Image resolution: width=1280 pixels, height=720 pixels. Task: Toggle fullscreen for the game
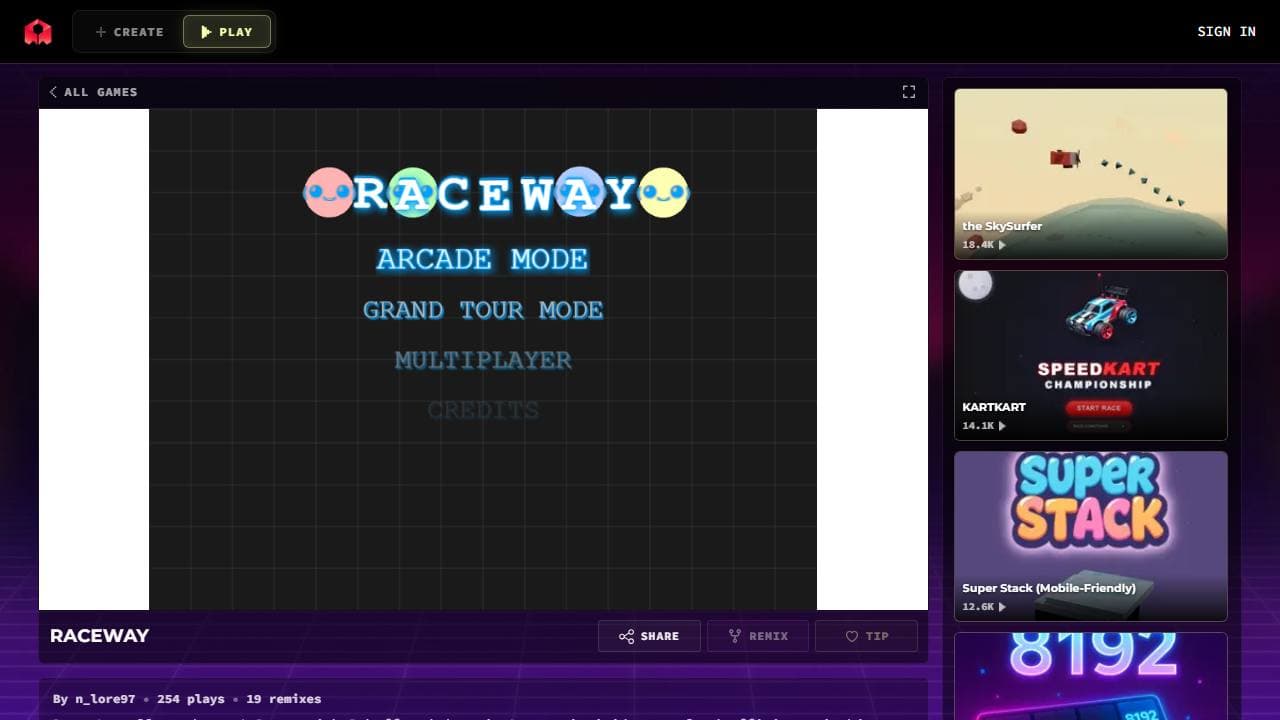click(x=908, y=92)
